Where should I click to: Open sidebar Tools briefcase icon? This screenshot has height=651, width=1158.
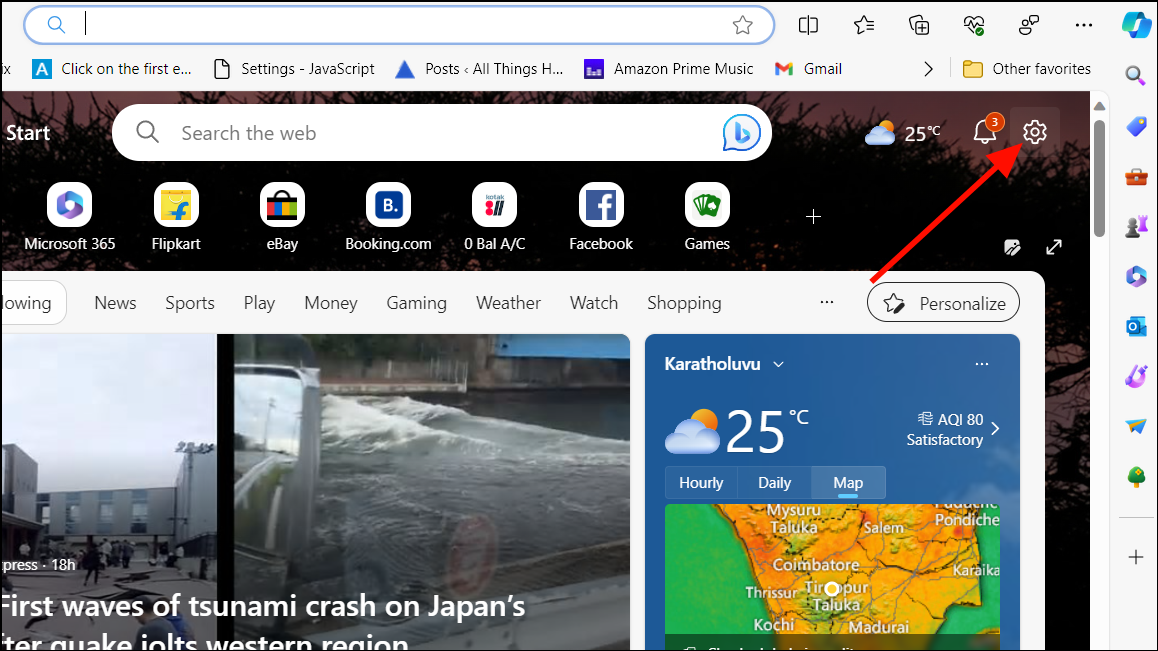(x=1136, y=177)
